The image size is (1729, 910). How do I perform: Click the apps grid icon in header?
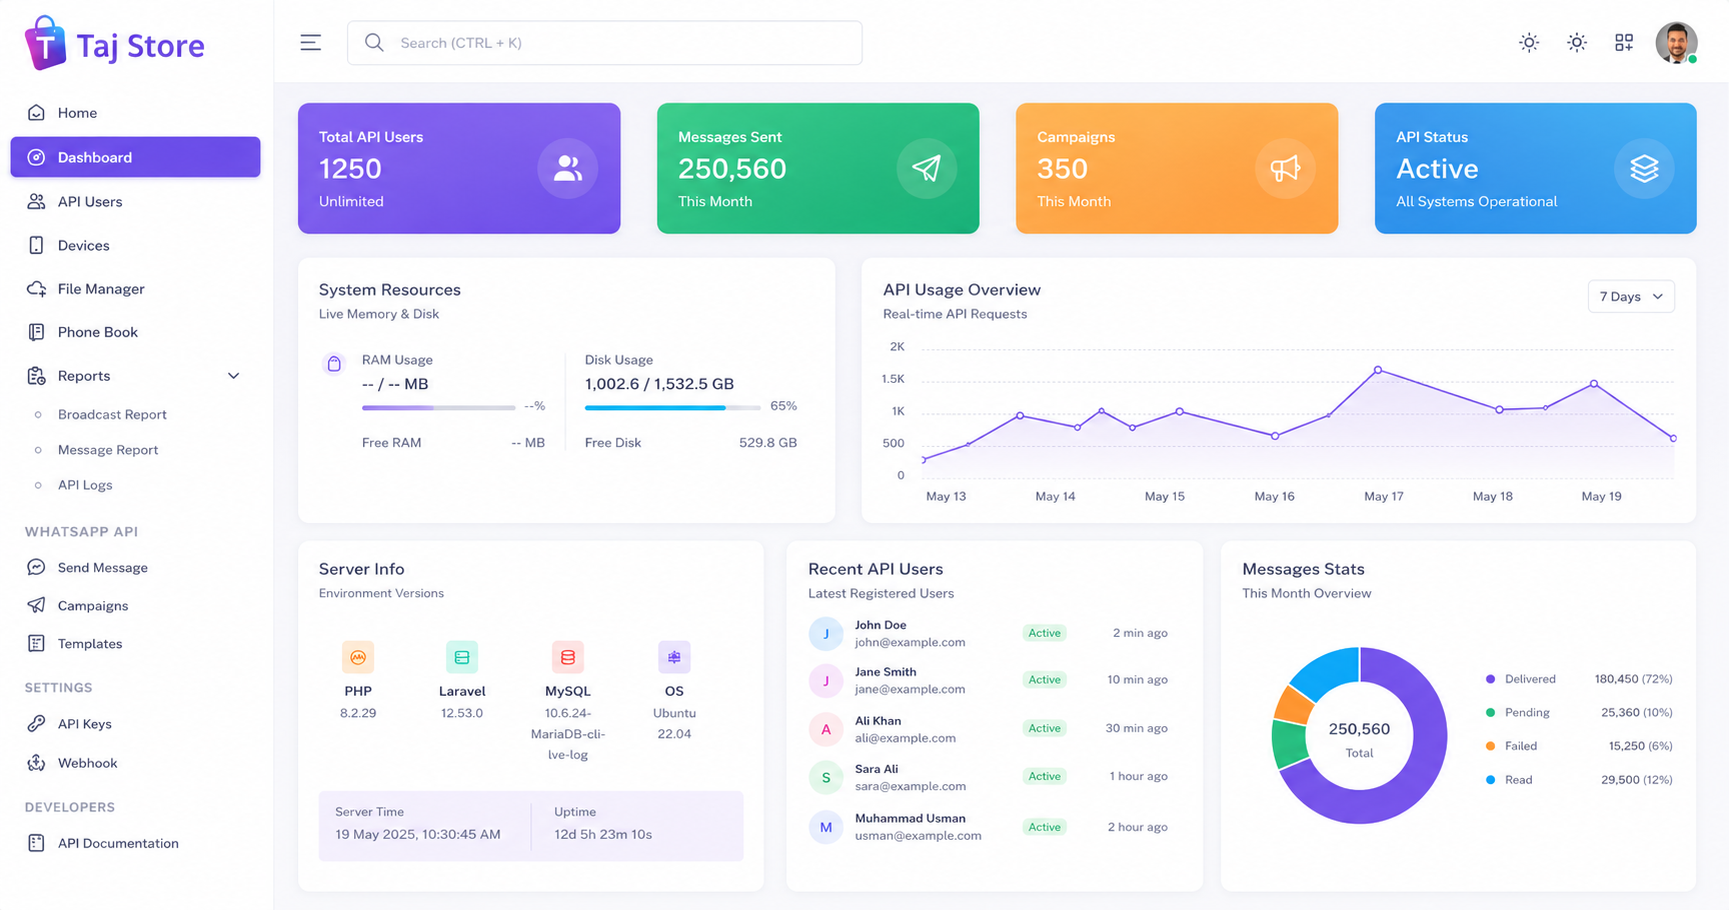[x=1624, y=42]
